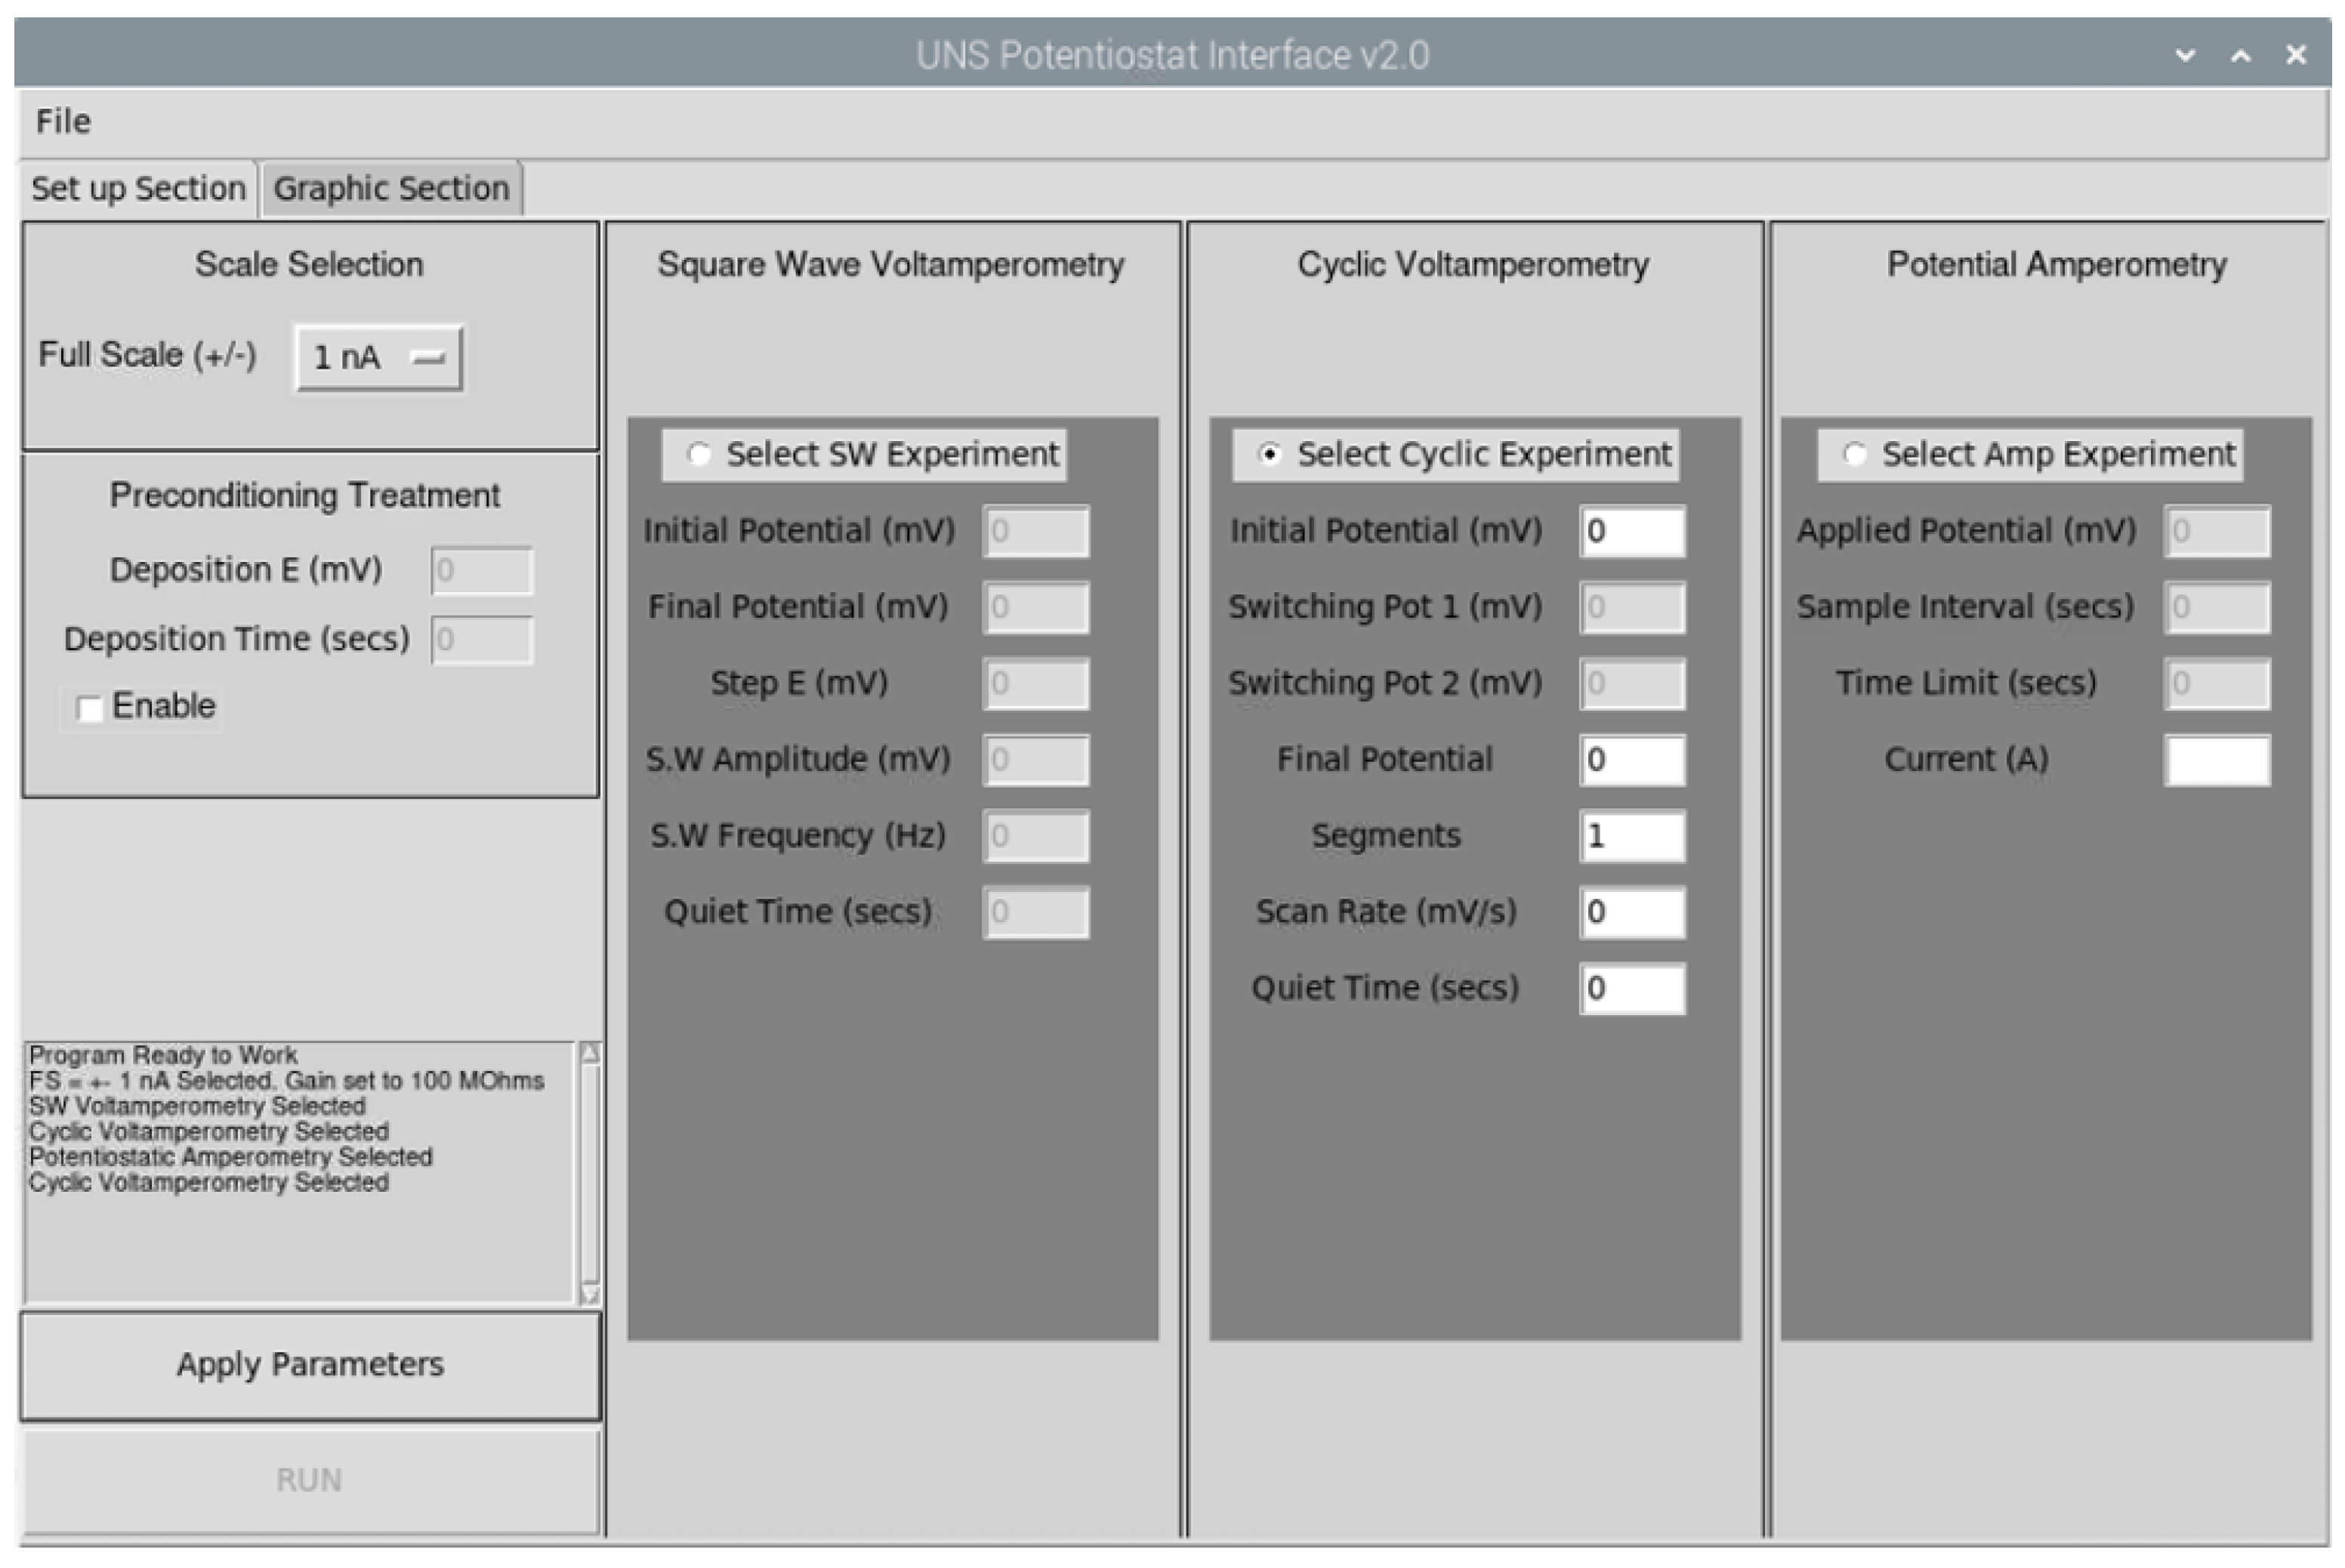Click the Scan Rate input field
The image size is (2345, 1568).
1631,912
